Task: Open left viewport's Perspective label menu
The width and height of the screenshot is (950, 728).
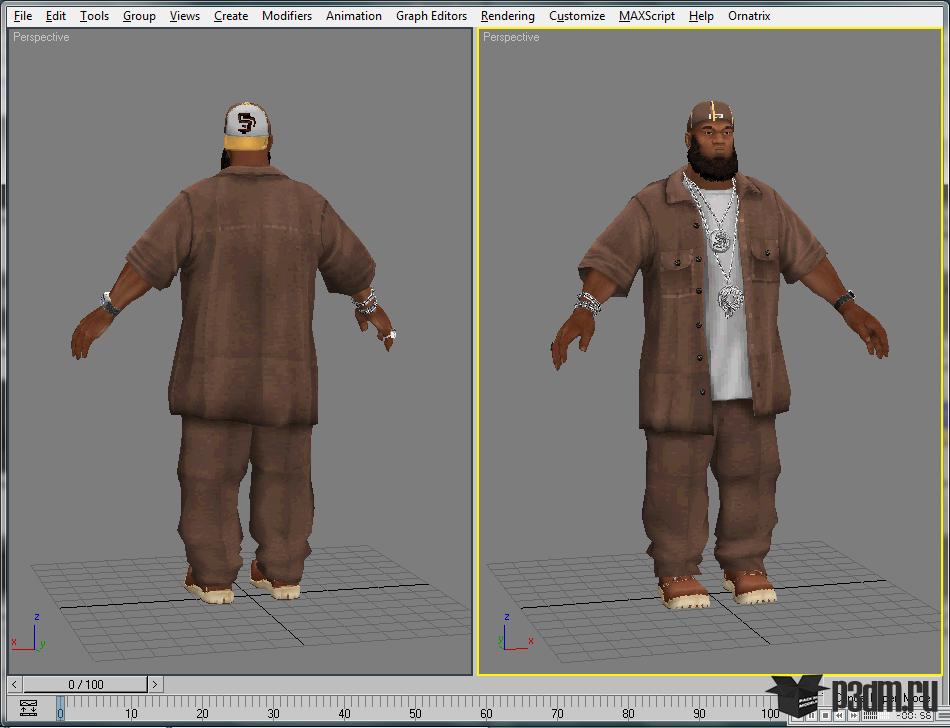Action: (x=41, y=37)
